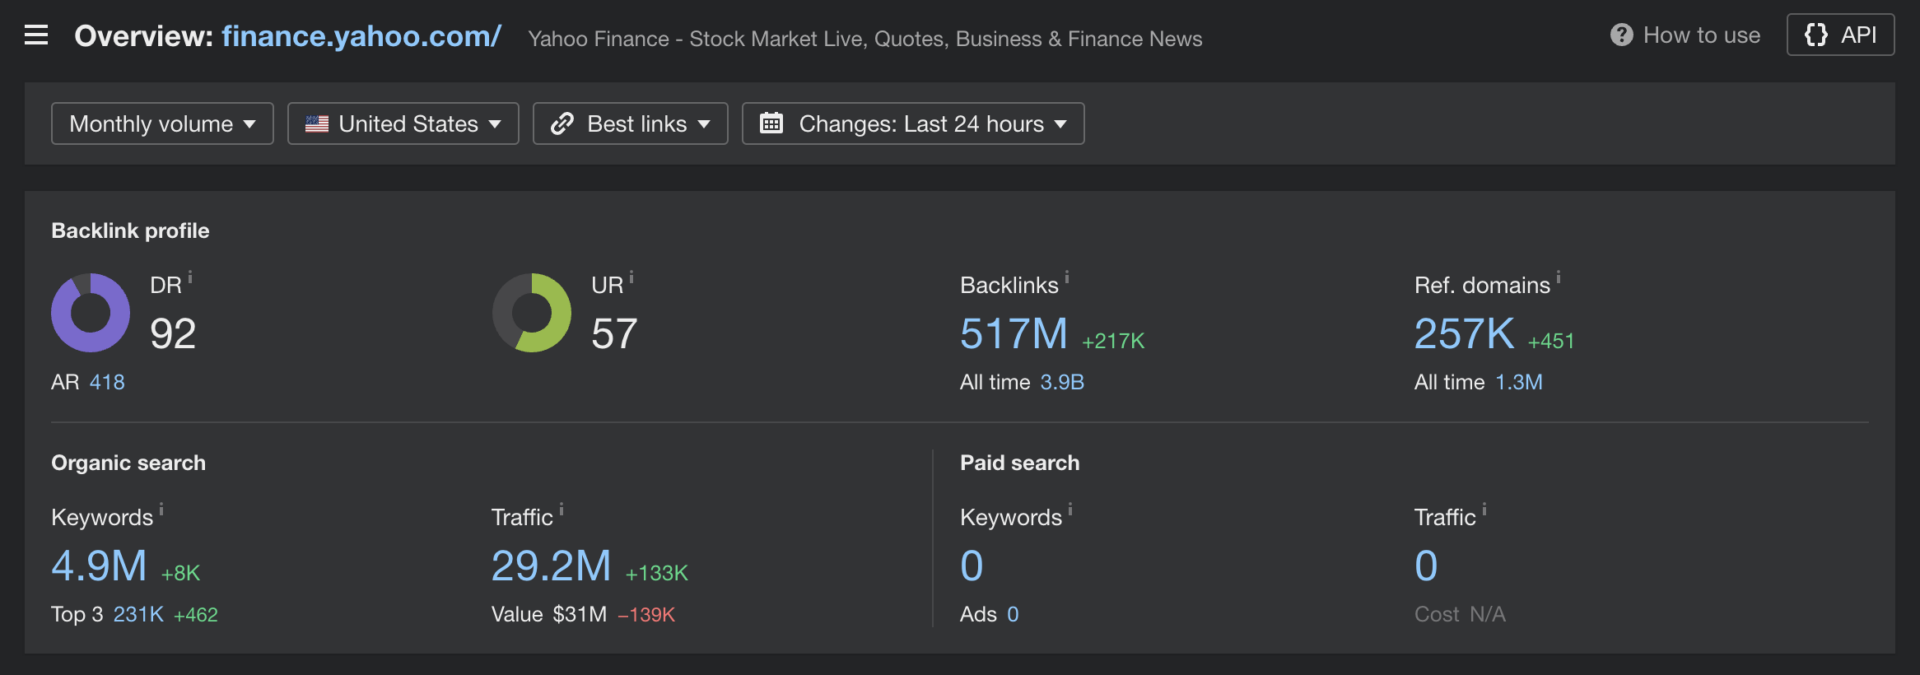Click the Ref. domains info icon
The width and height of the screenshot is (1920, 675).
point(1558,278)
